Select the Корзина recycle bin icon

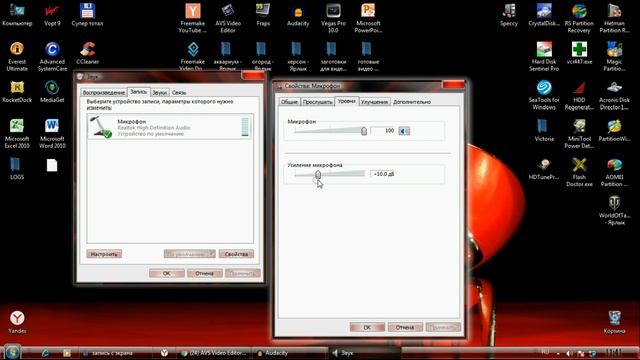click(614, 322)
